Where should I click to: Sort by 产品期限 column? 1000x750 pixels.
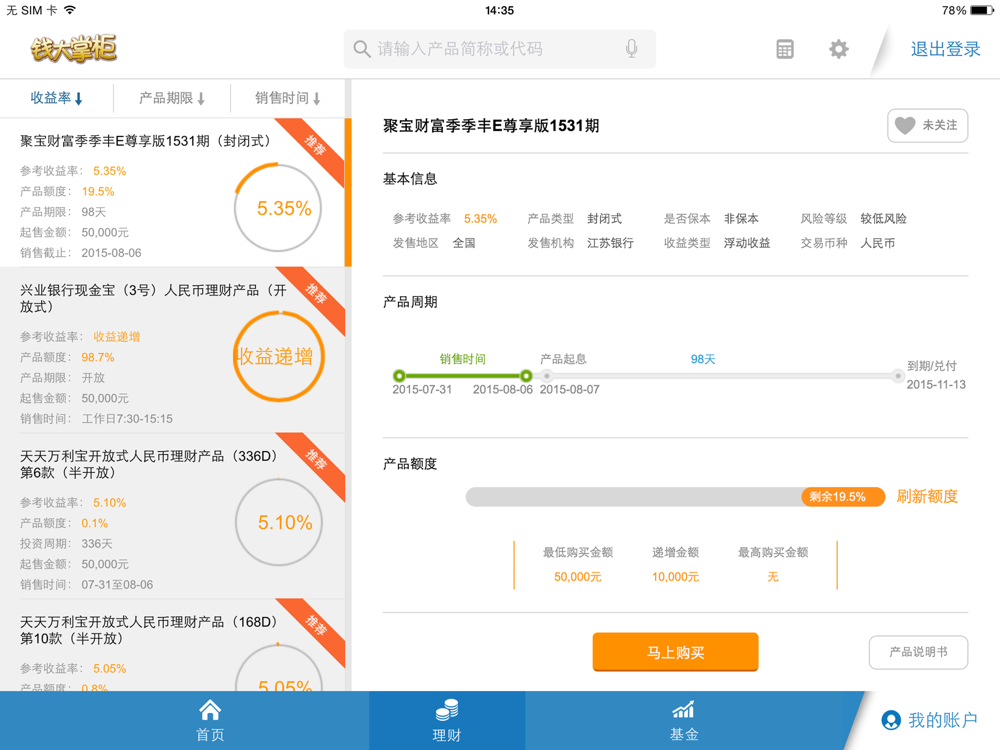tap(172, 98)
